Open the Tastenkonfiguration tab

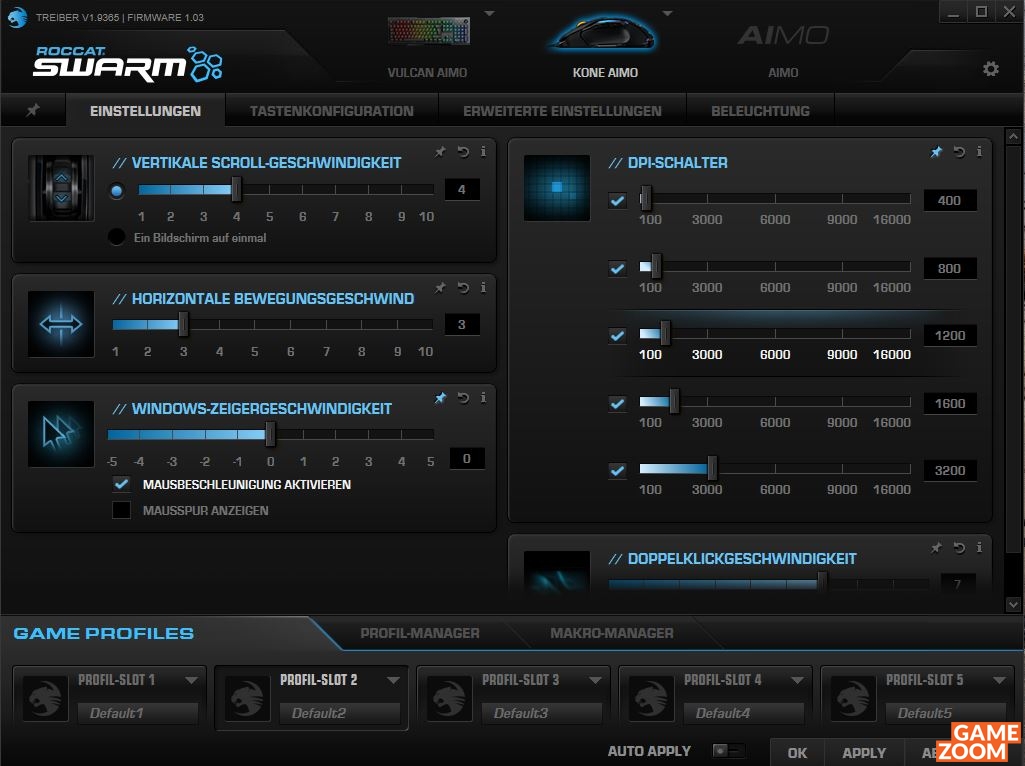tap(331, 110)
